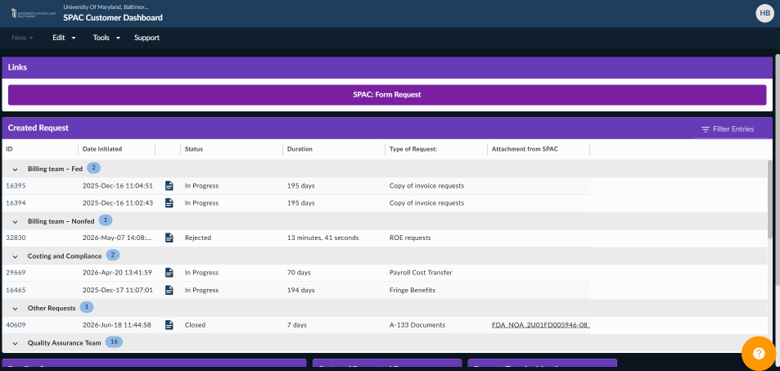Select the Fringe Benefits cell
The image size is (780, 371).
(412, 290)
